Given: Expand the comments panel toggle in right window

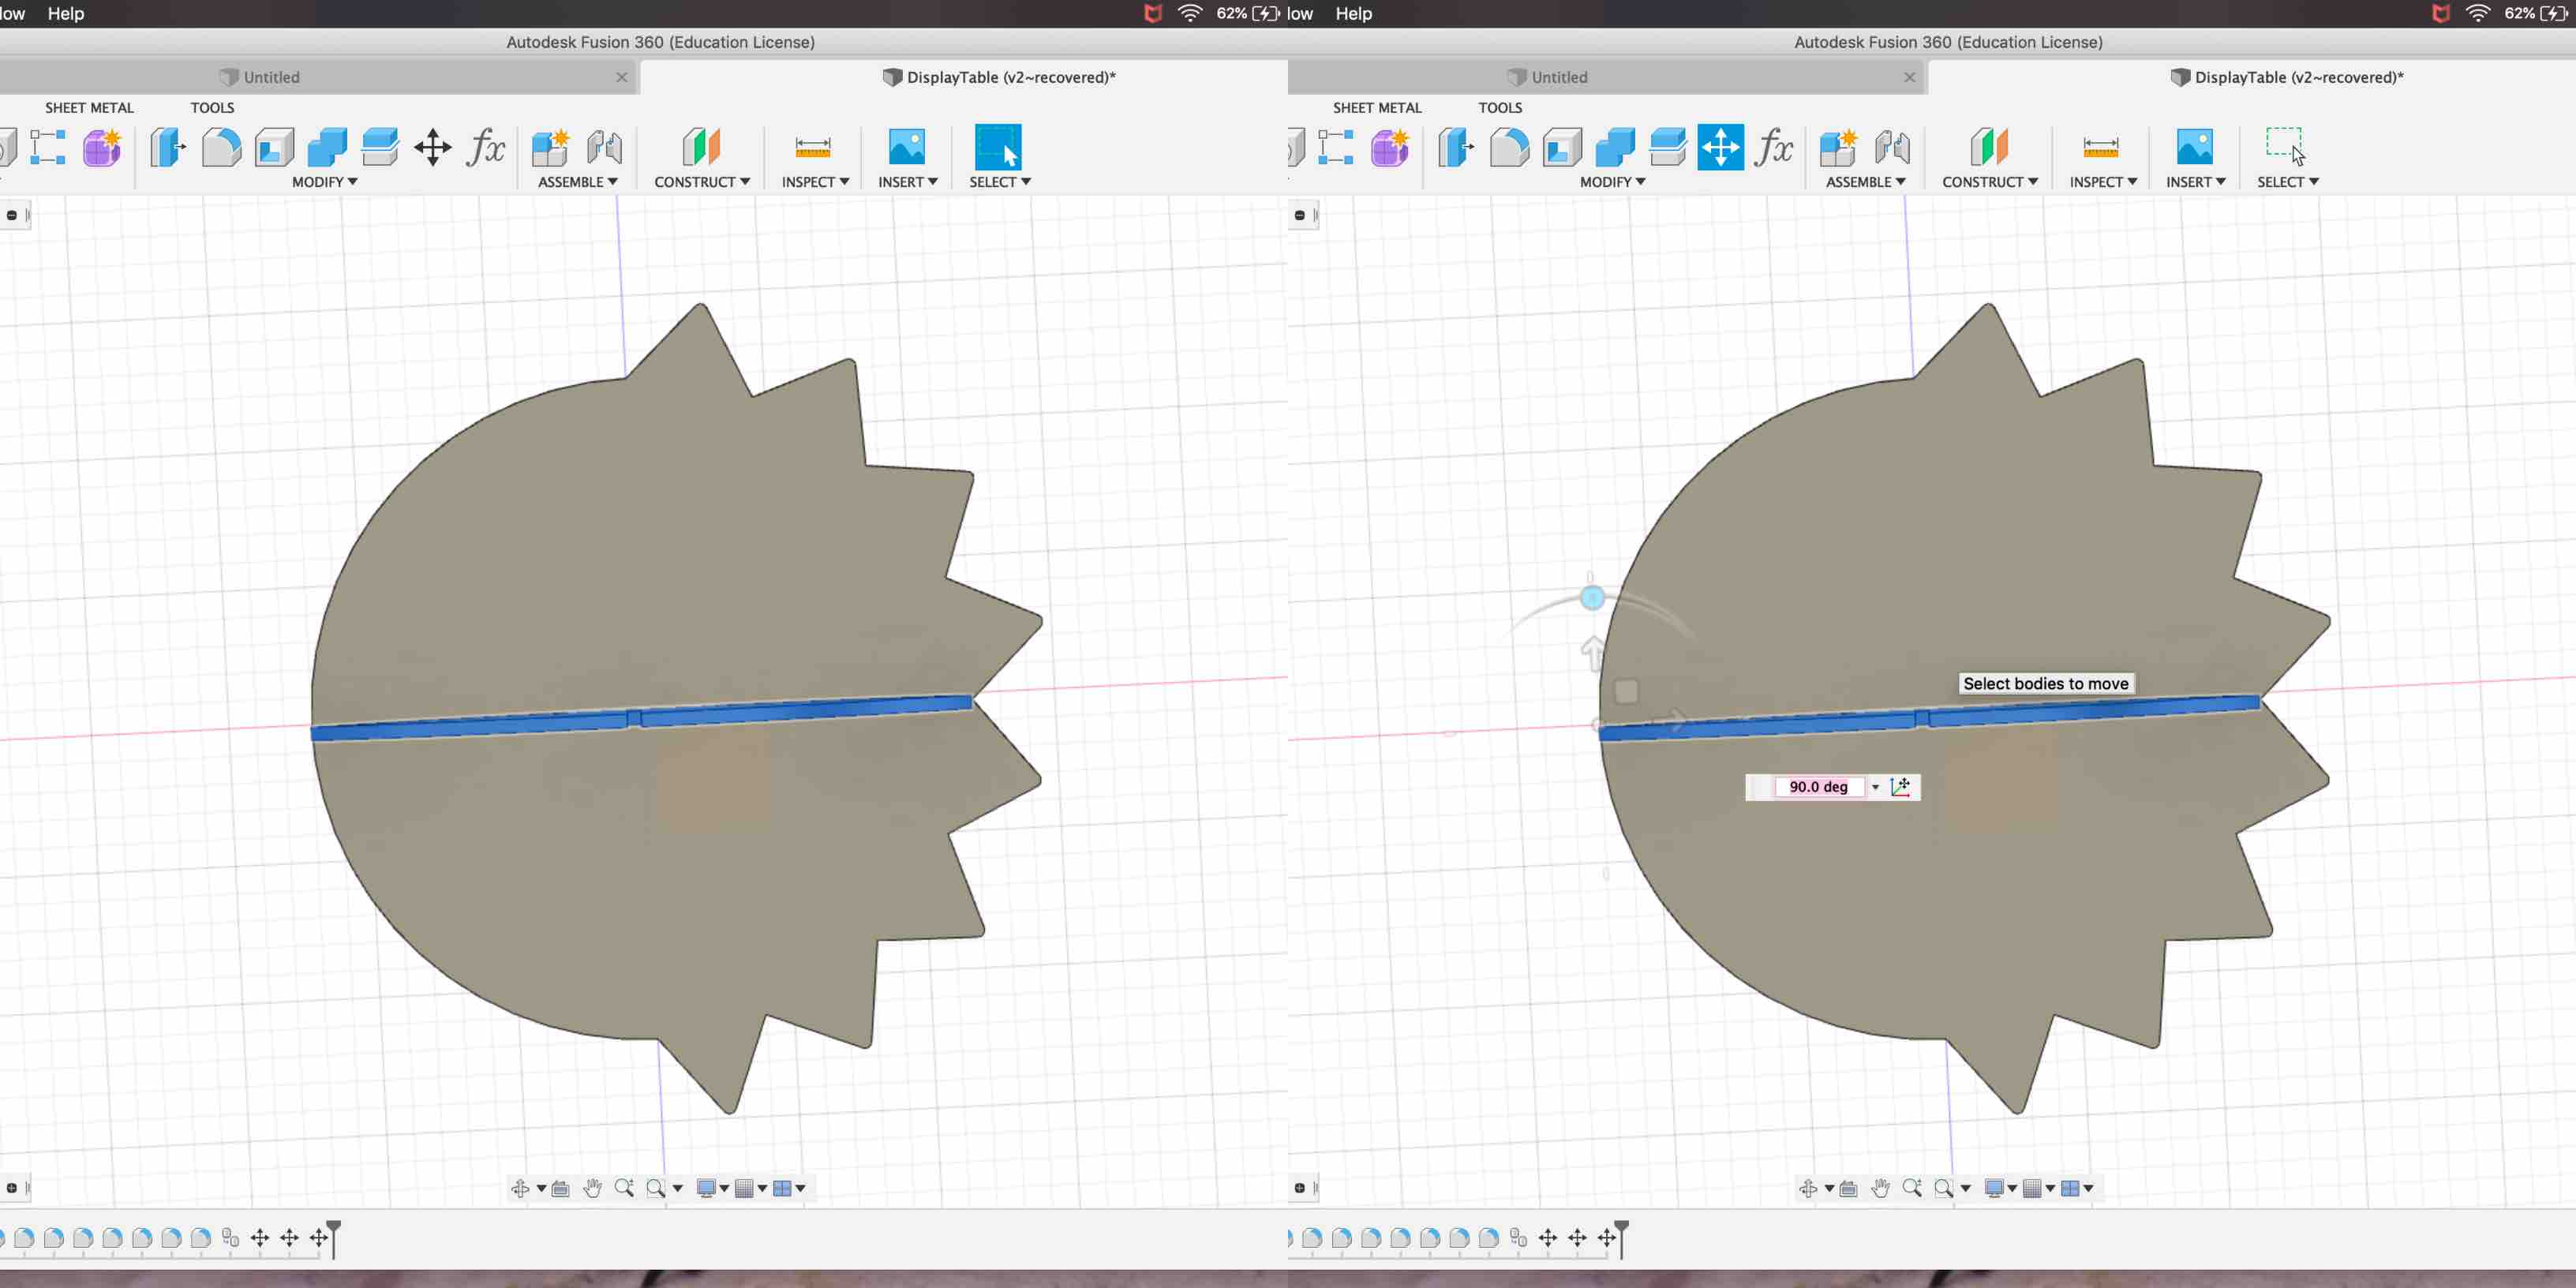Looking at the screenshot, I should (x=1300, y=1188).
